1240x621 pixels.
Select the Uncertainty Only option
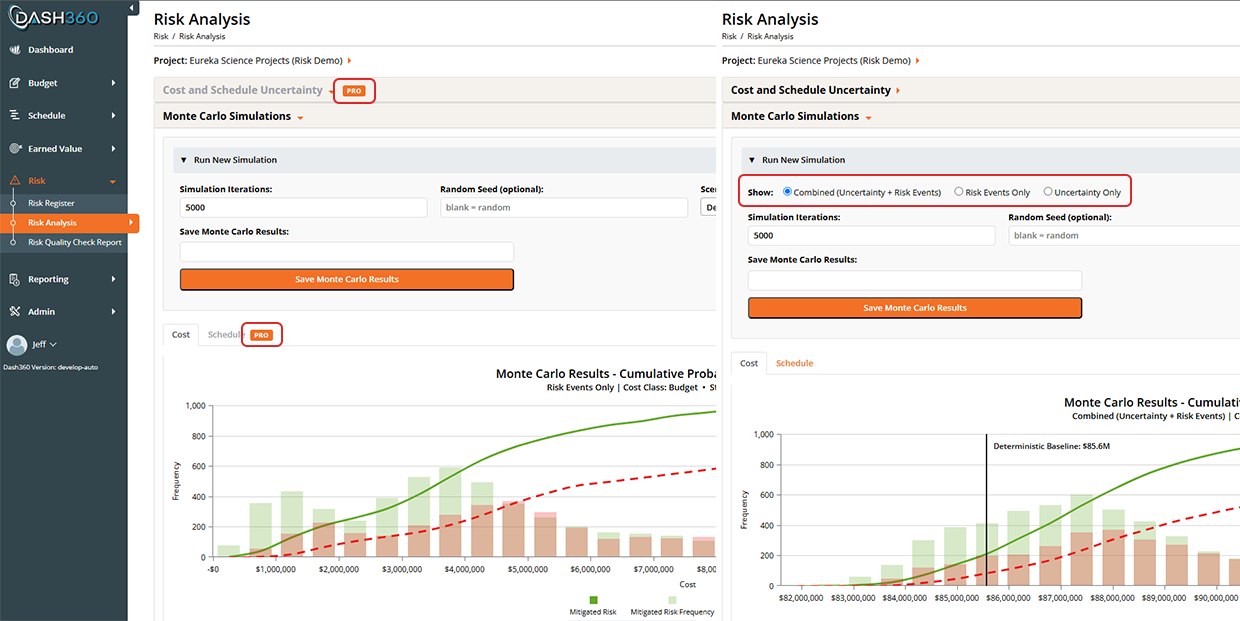pyautogui.click(x=1048, y=192)
